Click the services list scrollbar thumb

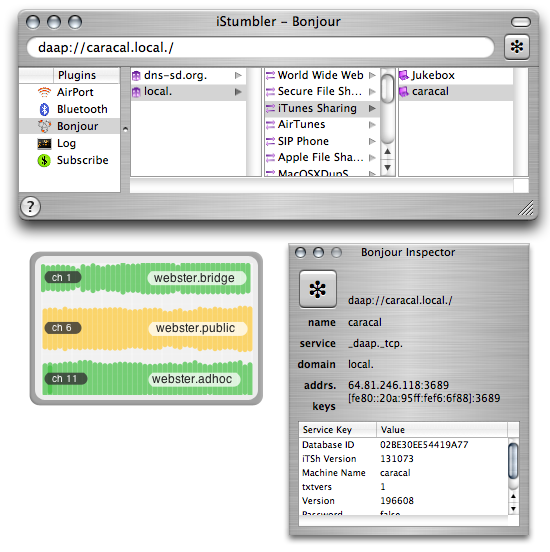coord(387,88)
